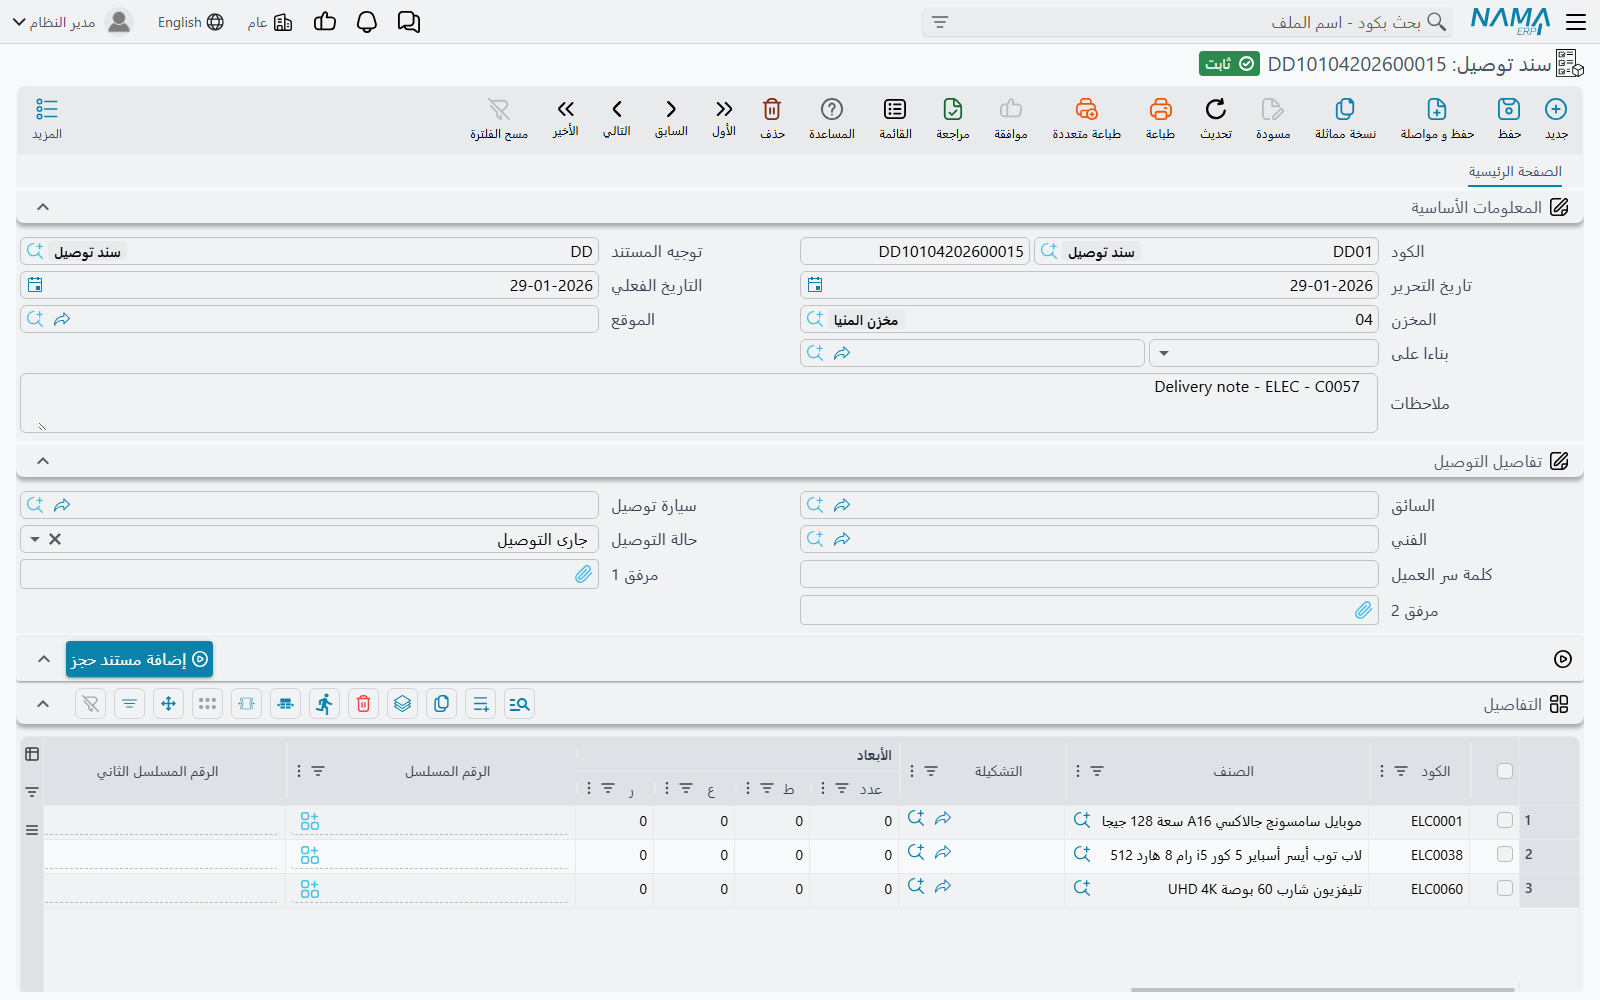Screen dimensions: 1600x1000
Task: Click the search rows icon in details toolbar
Action: (519, 704)
